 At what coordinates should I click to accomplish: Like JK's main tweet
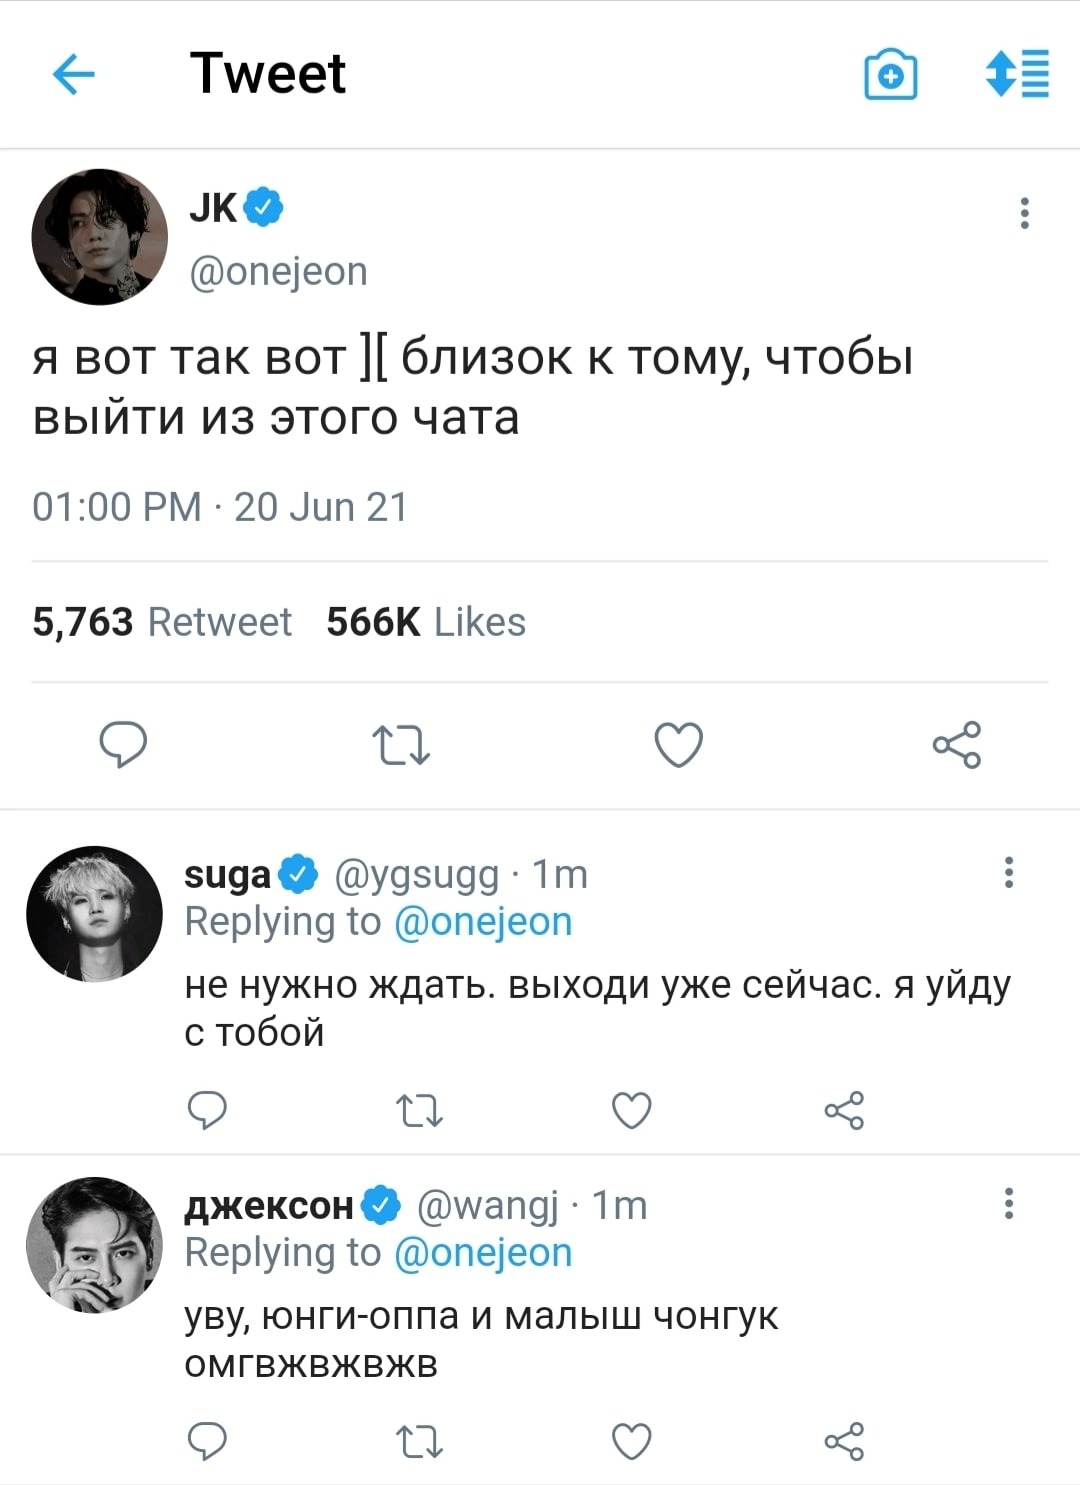pyautogui.click(x=679, y=745)
